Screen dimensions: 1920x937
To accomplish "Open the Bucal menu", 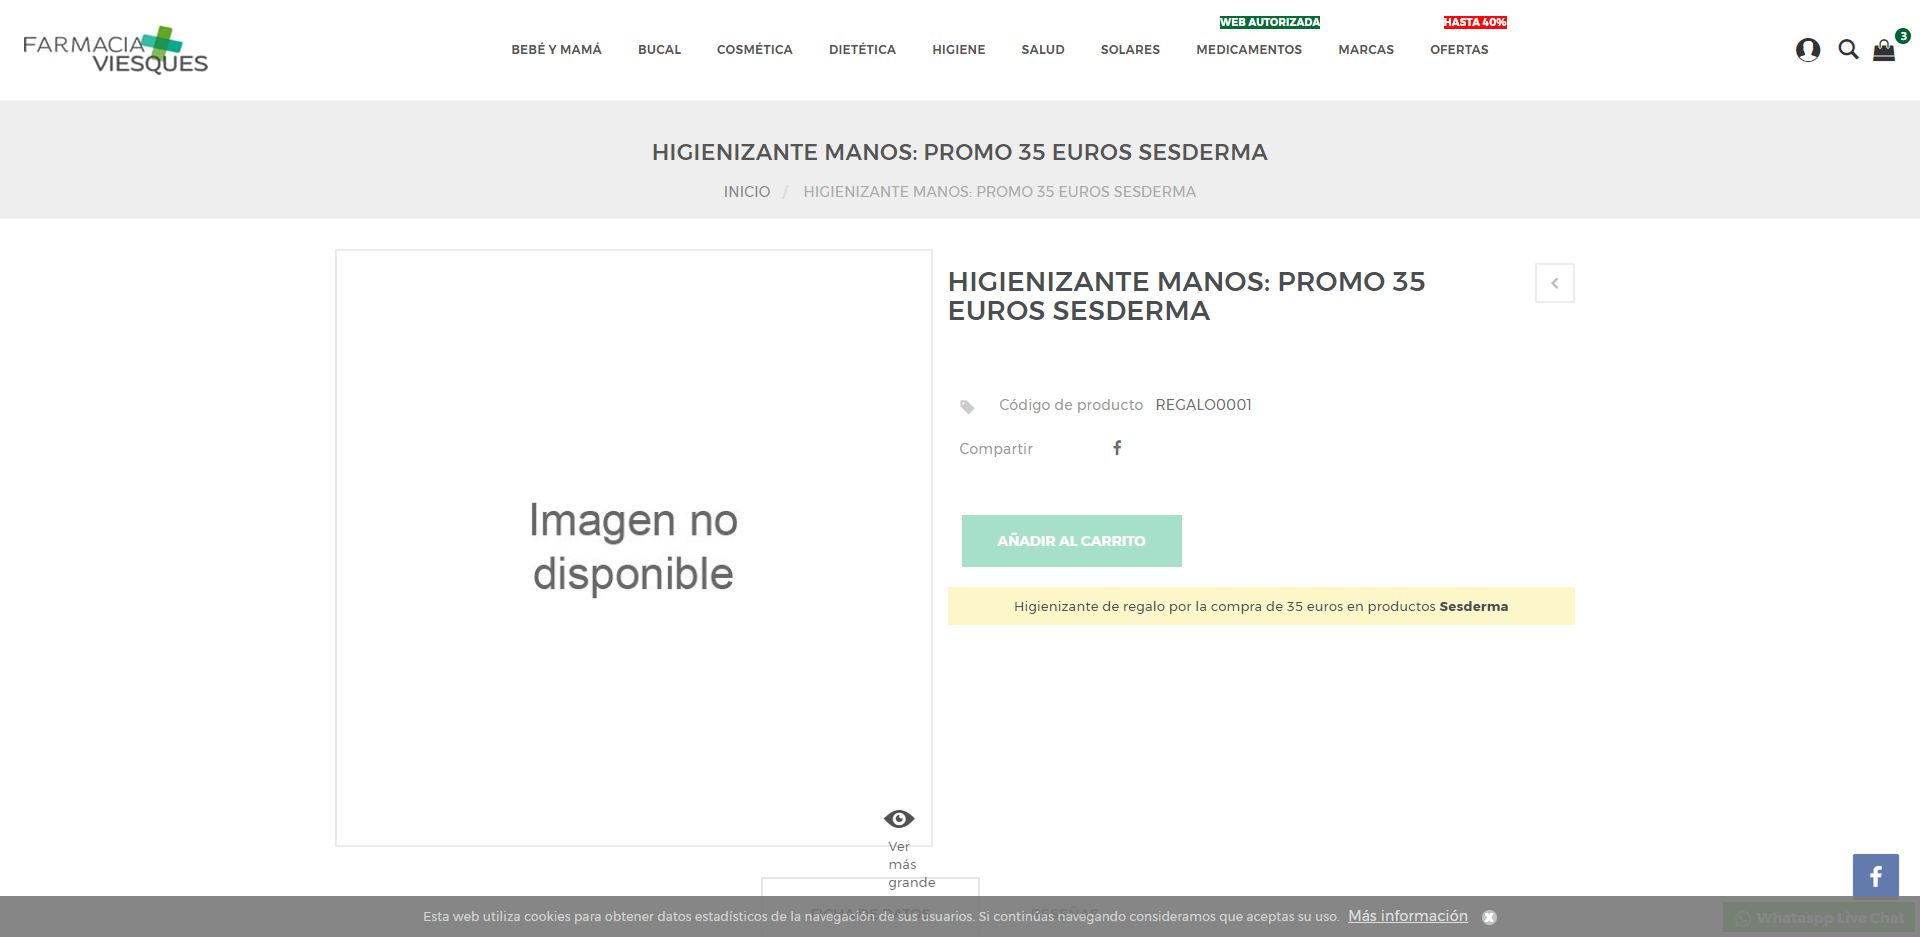I will 659,50.
